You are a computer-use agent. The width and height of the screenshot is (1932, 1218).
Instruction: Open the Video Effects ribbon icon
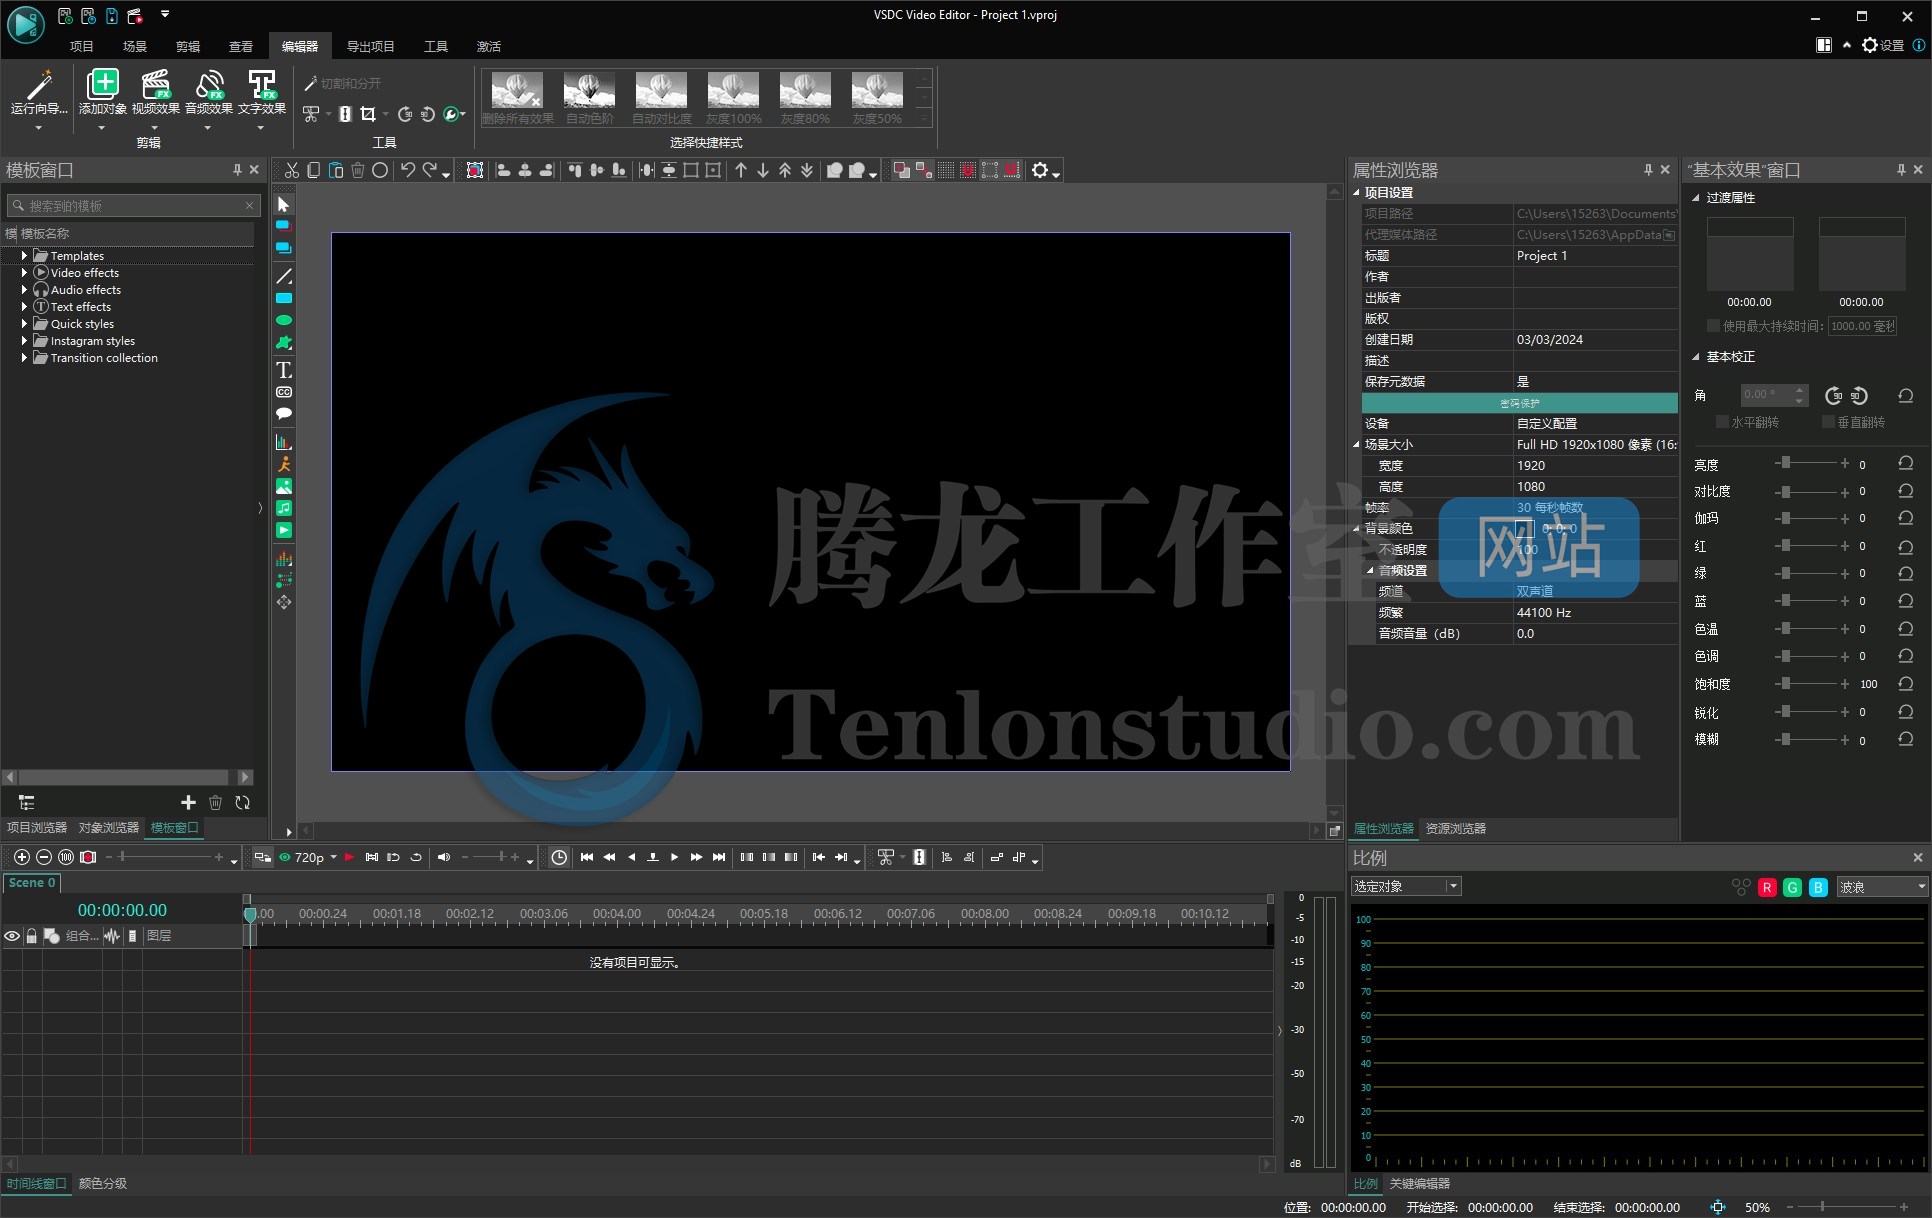155,85
